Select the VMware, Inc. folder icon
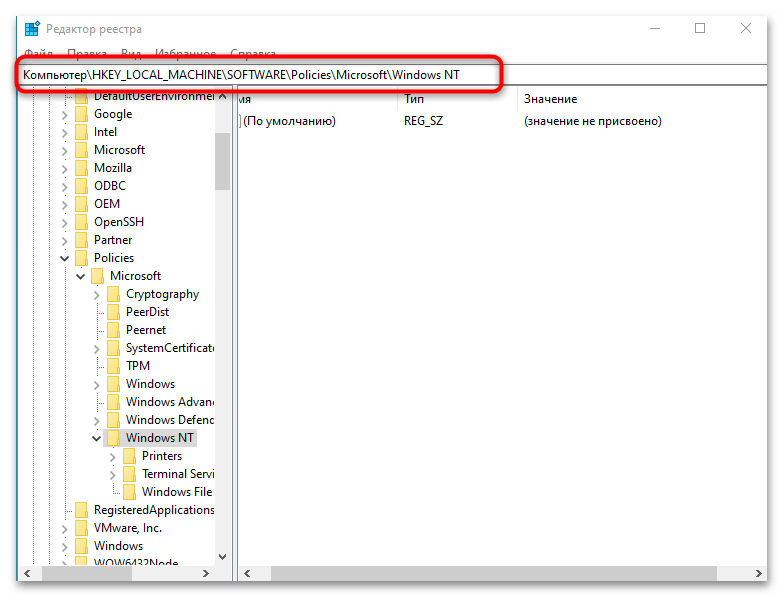 pos(81,528)
